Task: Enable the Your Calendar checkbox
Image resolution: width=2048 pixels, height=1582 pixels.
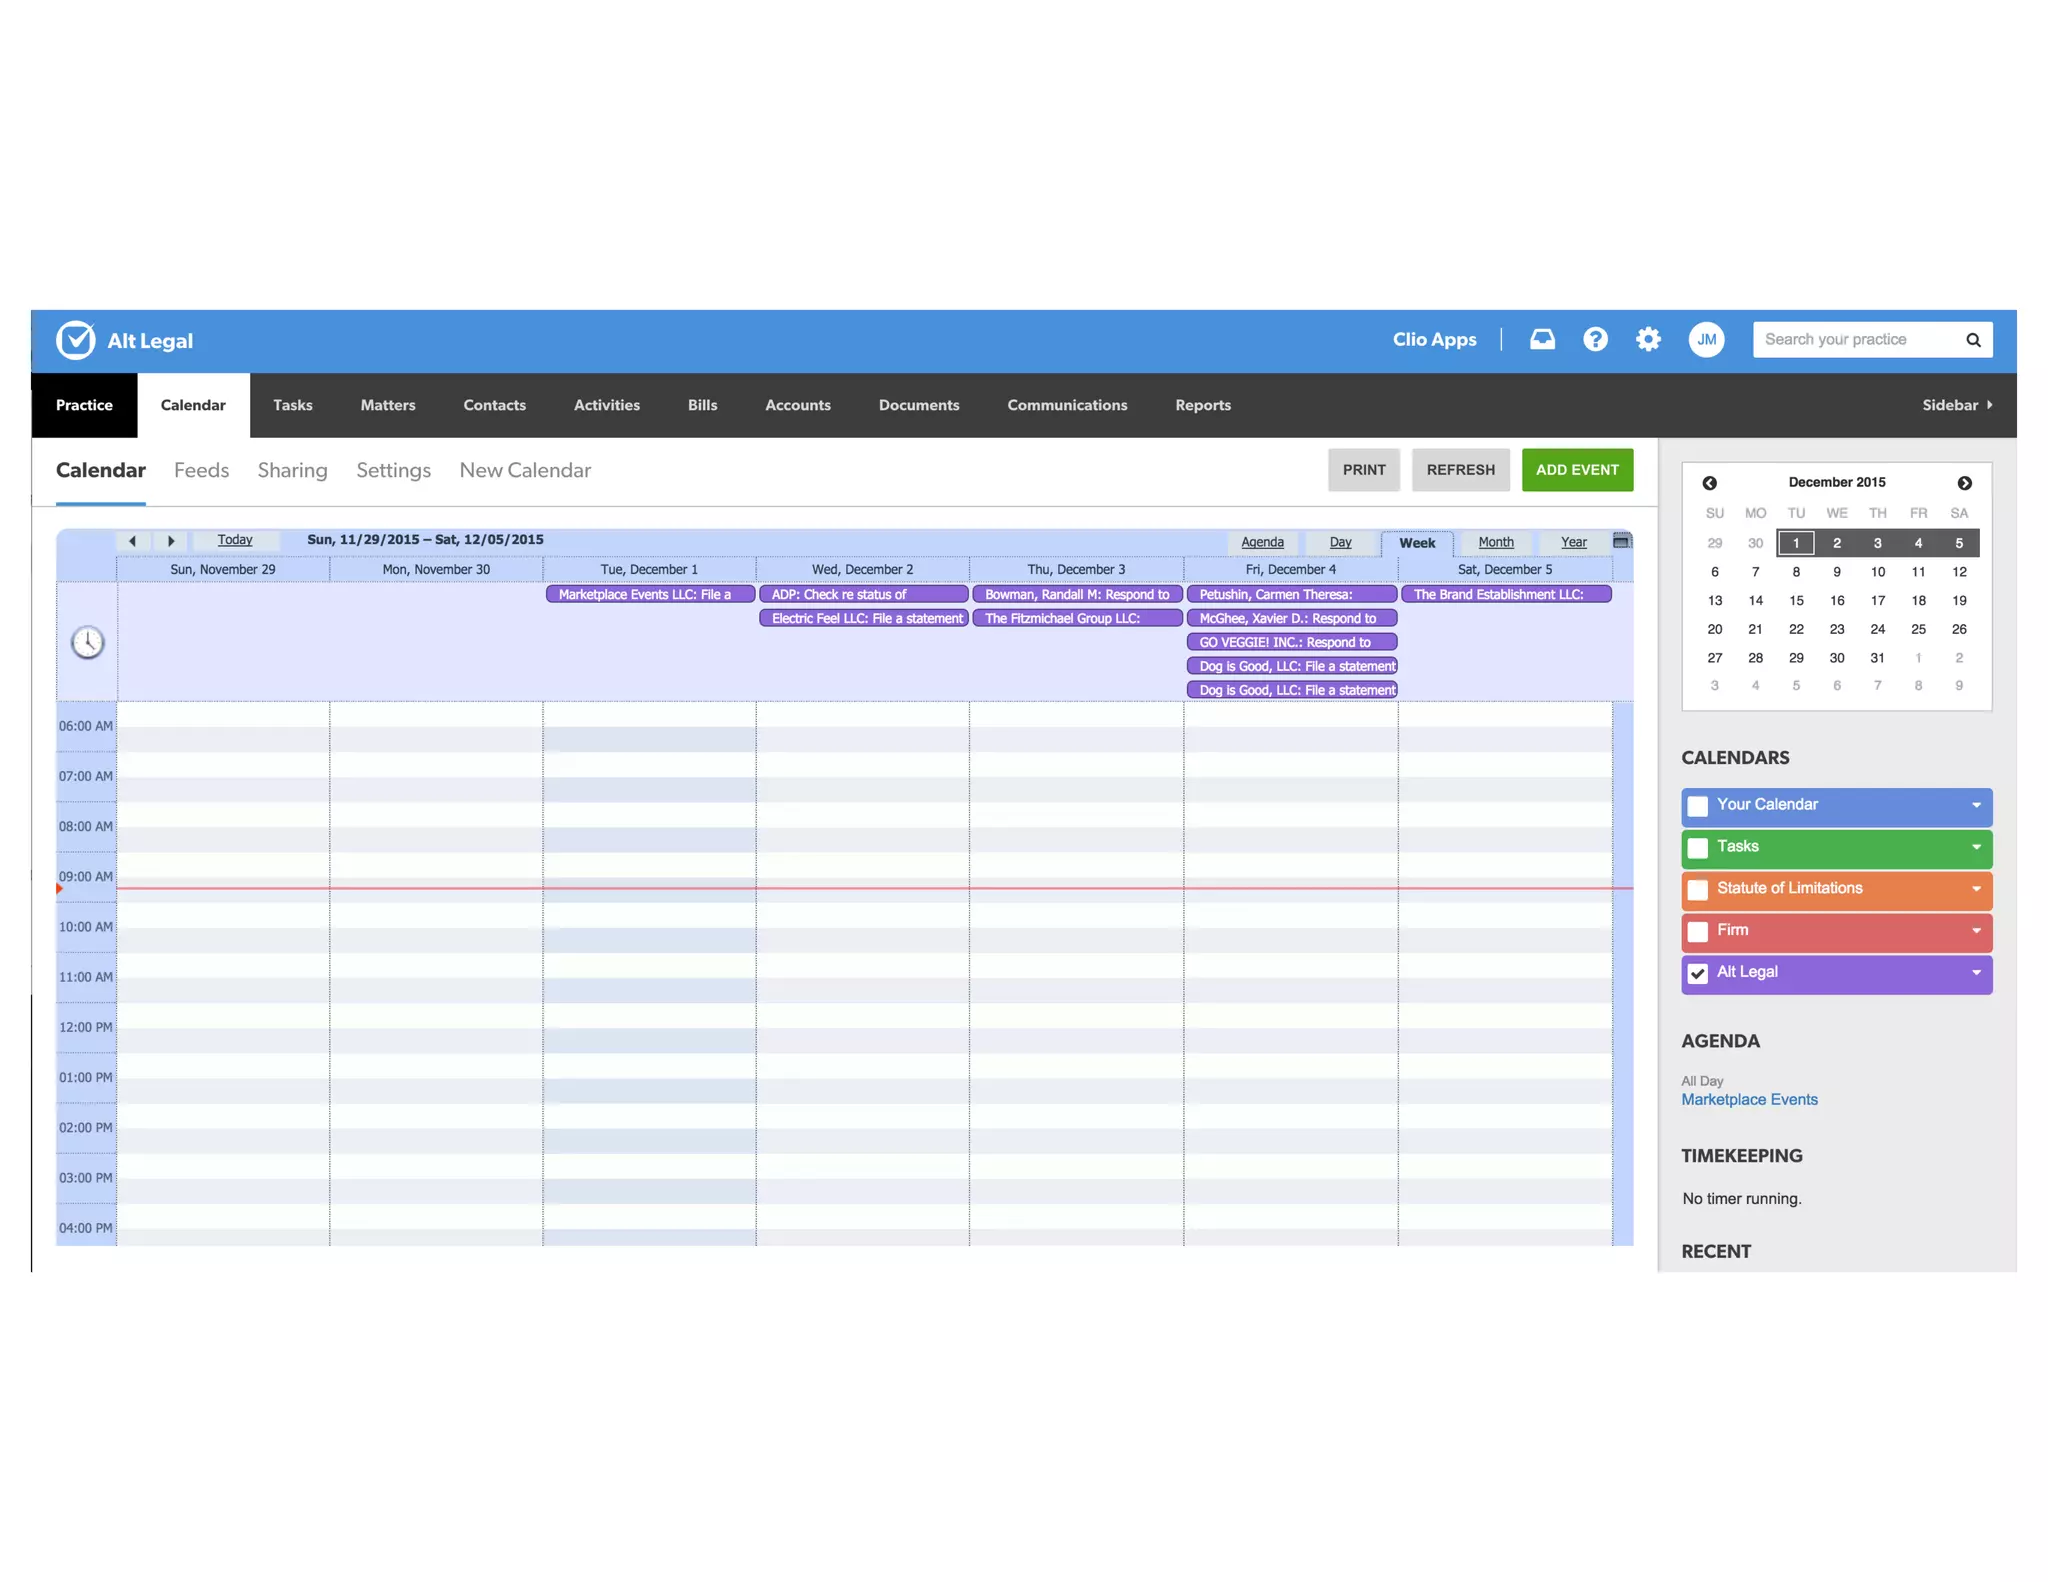Action: click(1698, 807)
